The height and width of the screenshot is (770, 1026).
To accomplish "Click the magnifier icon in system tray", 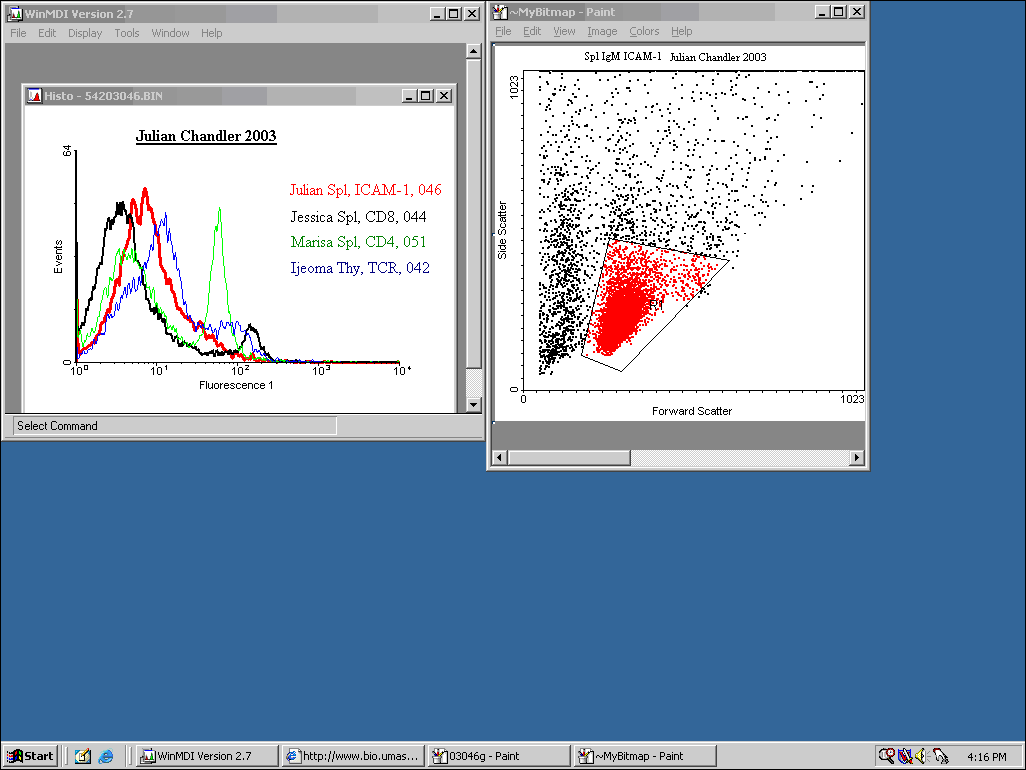I will (885, 756).
